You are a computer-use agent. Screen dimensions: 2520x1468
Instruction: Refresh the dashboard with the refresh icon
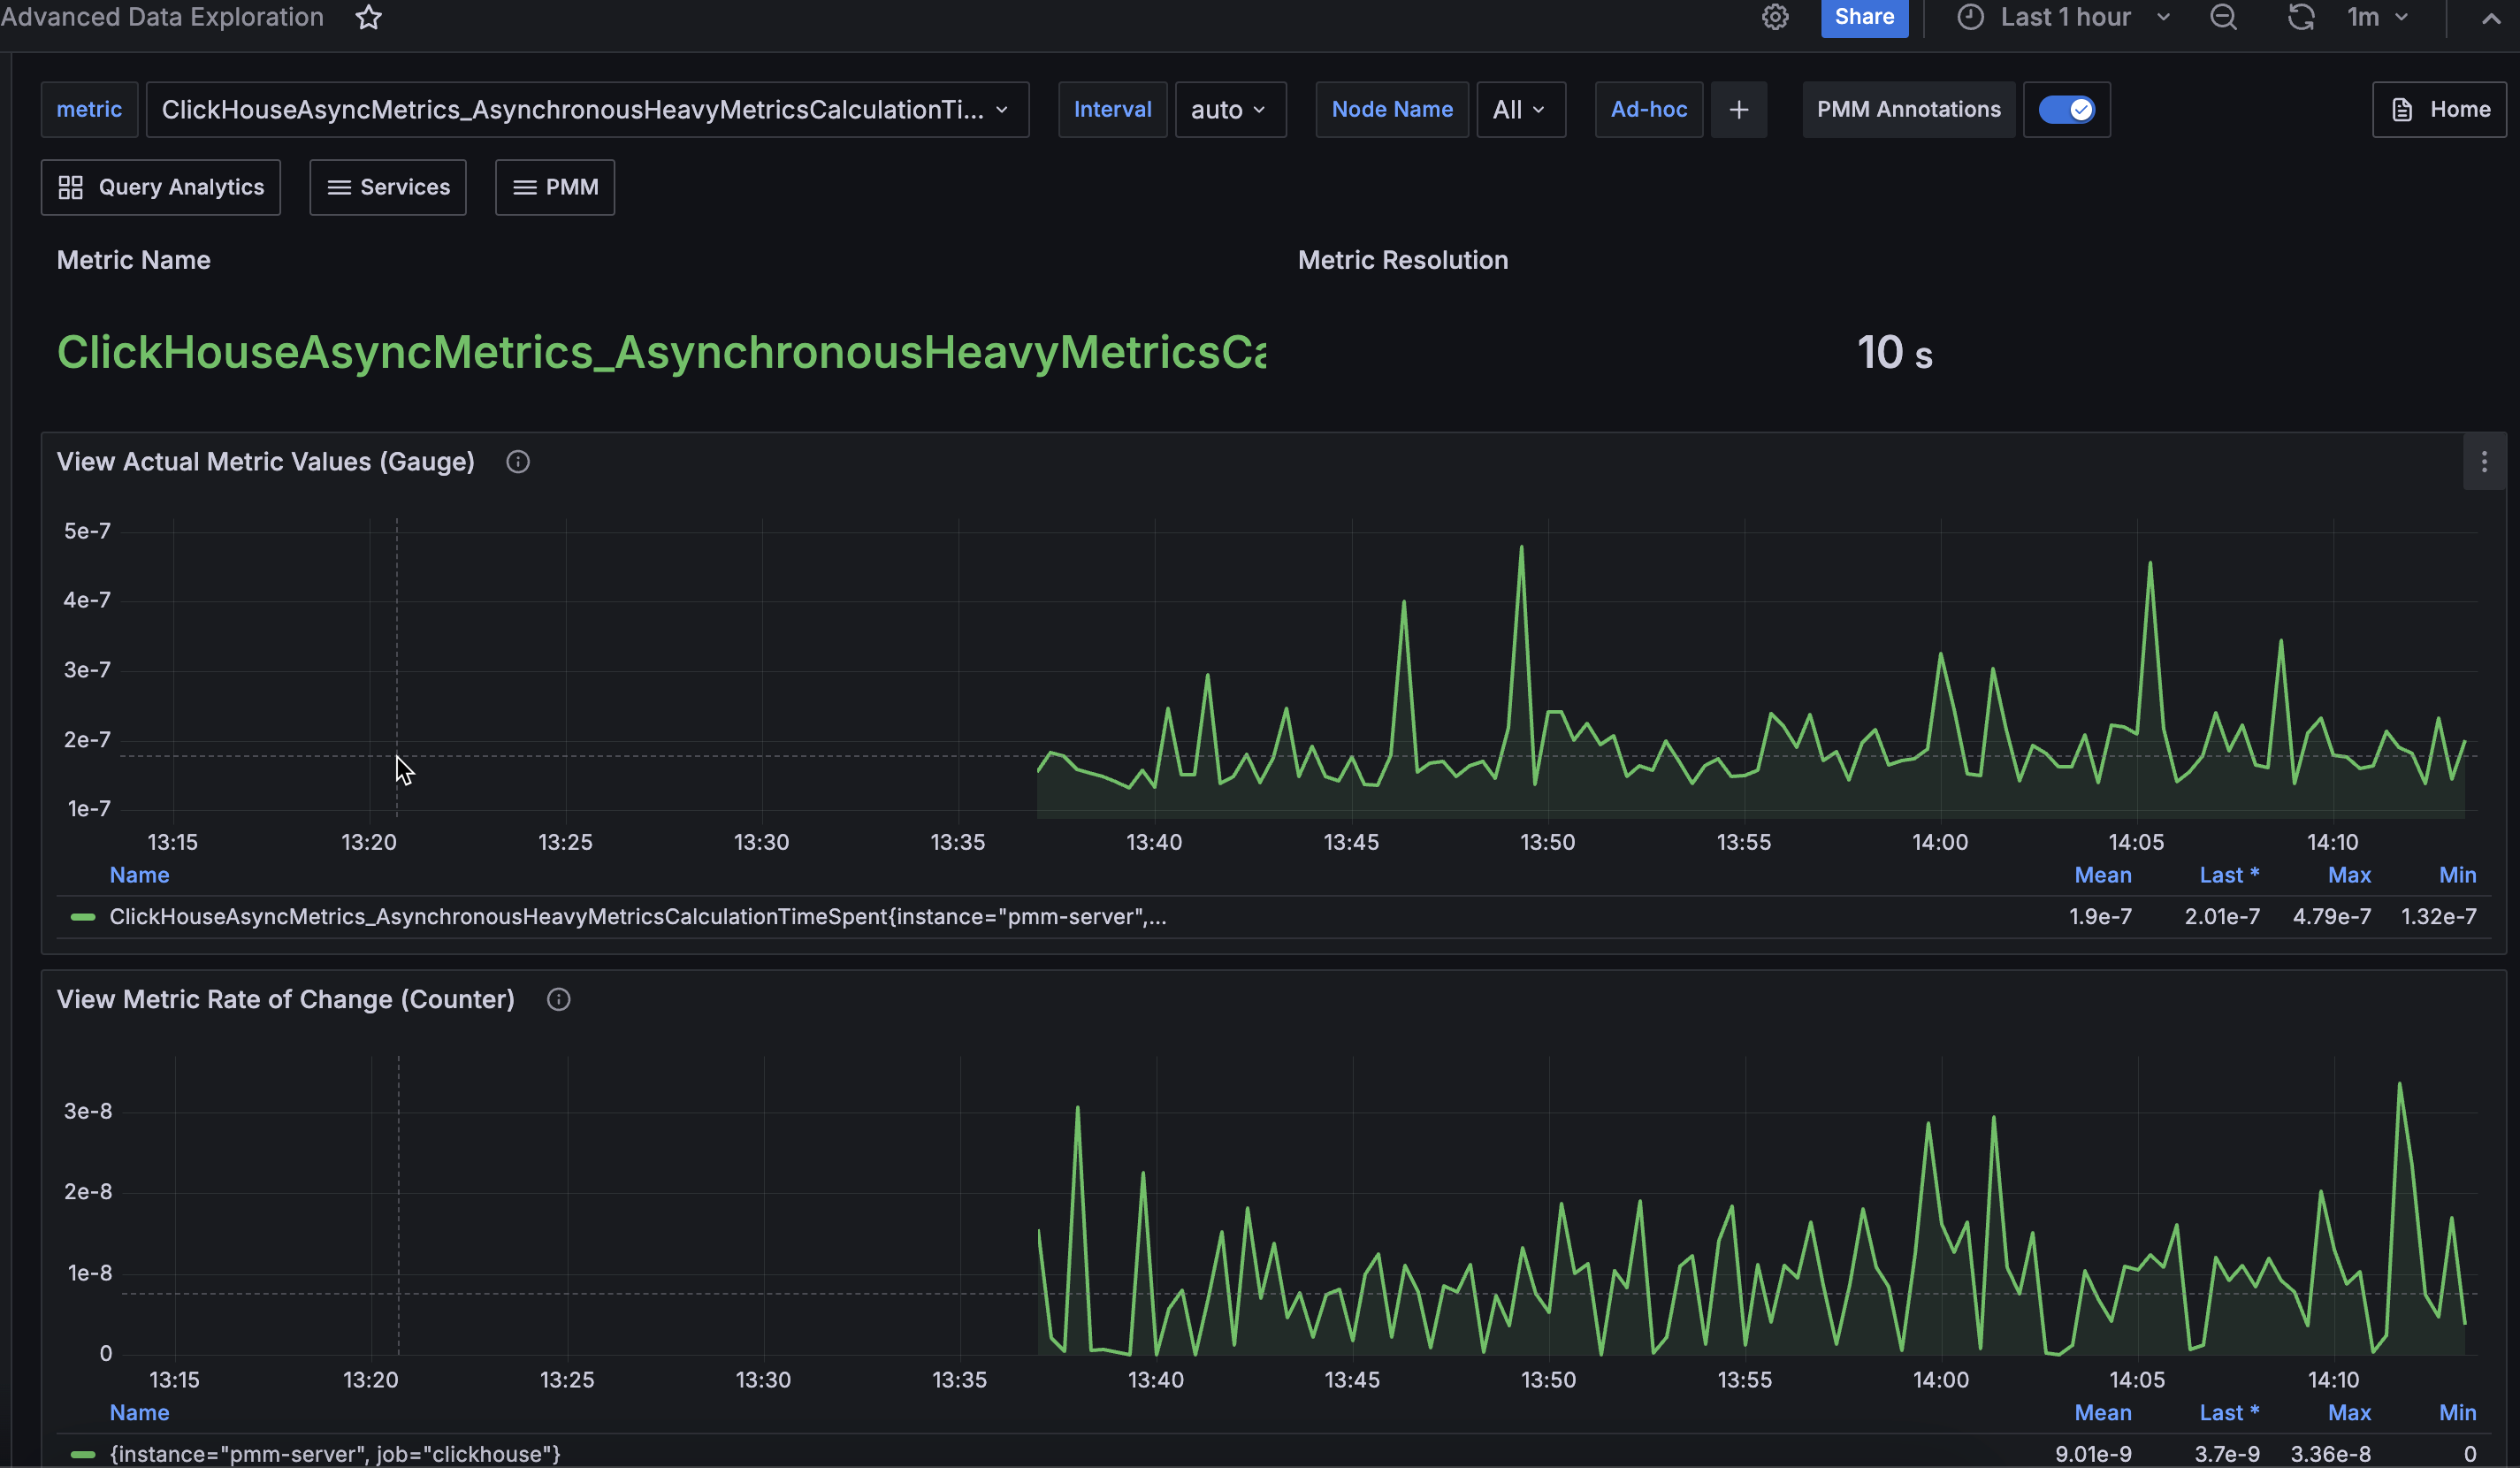(2300, 17)
